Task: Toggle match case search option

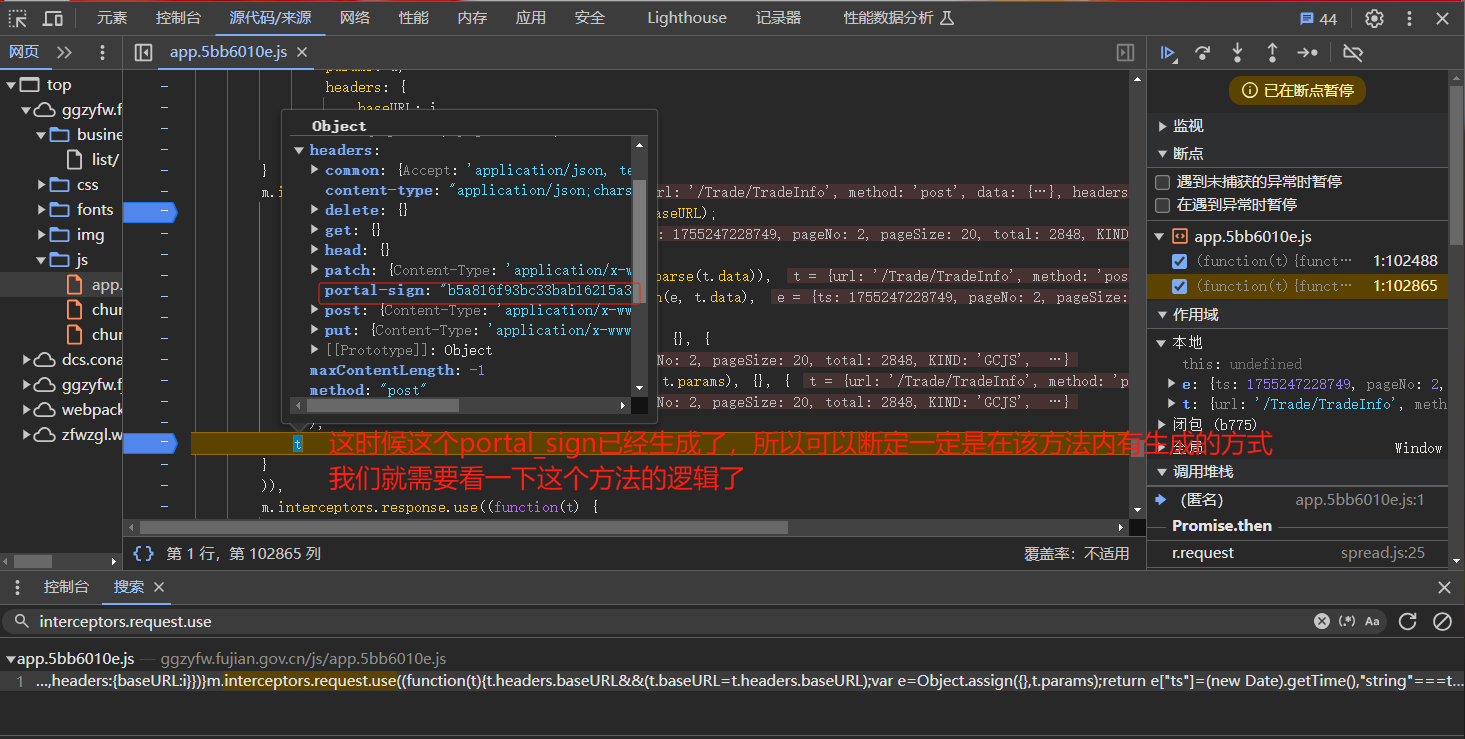Action: click(x=1372, y=621)
